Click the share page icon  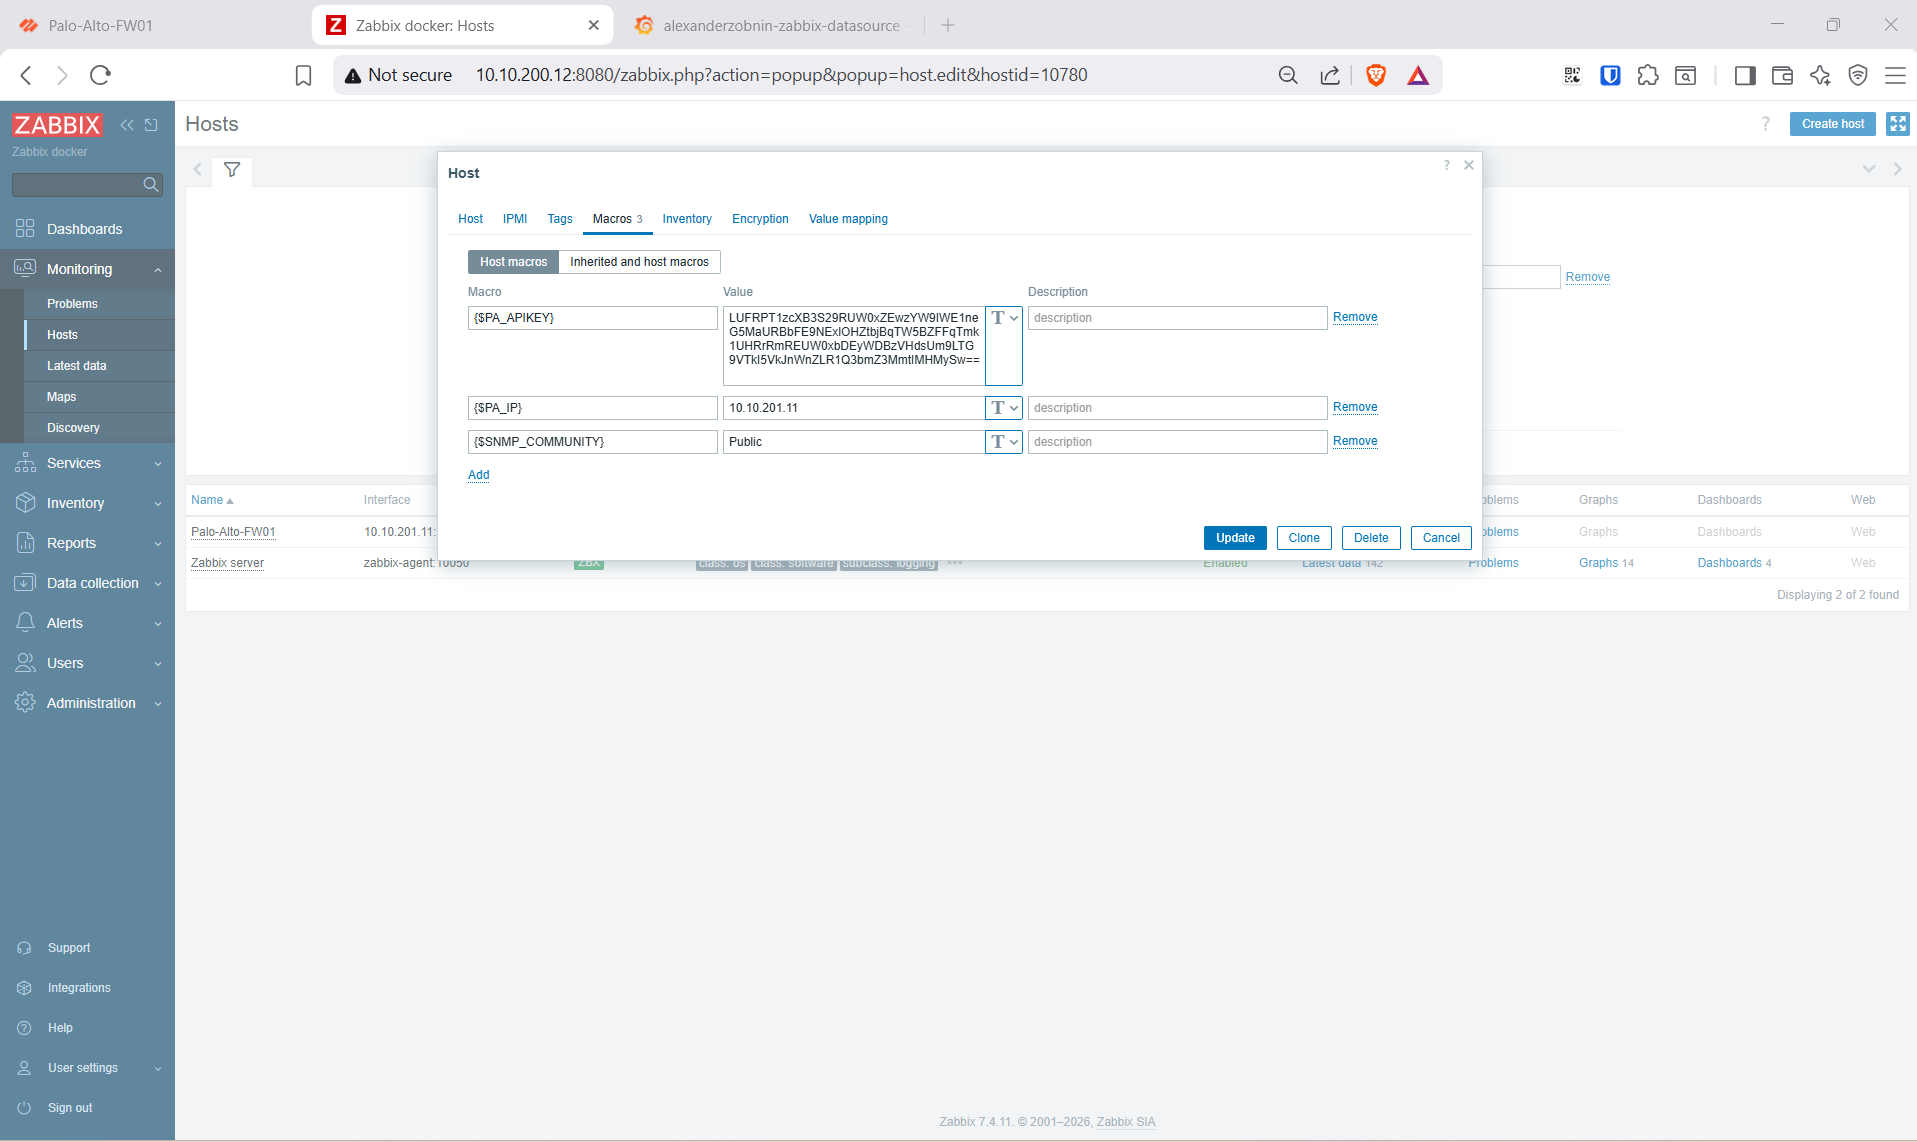[x=1330, y=75]
